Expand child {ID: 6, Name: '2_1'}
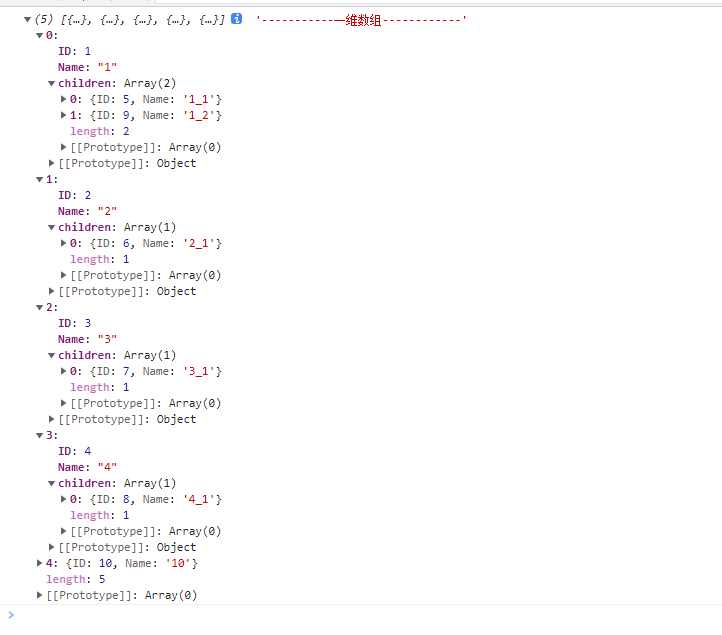This screenshot has width=722, height=635. 64,244
